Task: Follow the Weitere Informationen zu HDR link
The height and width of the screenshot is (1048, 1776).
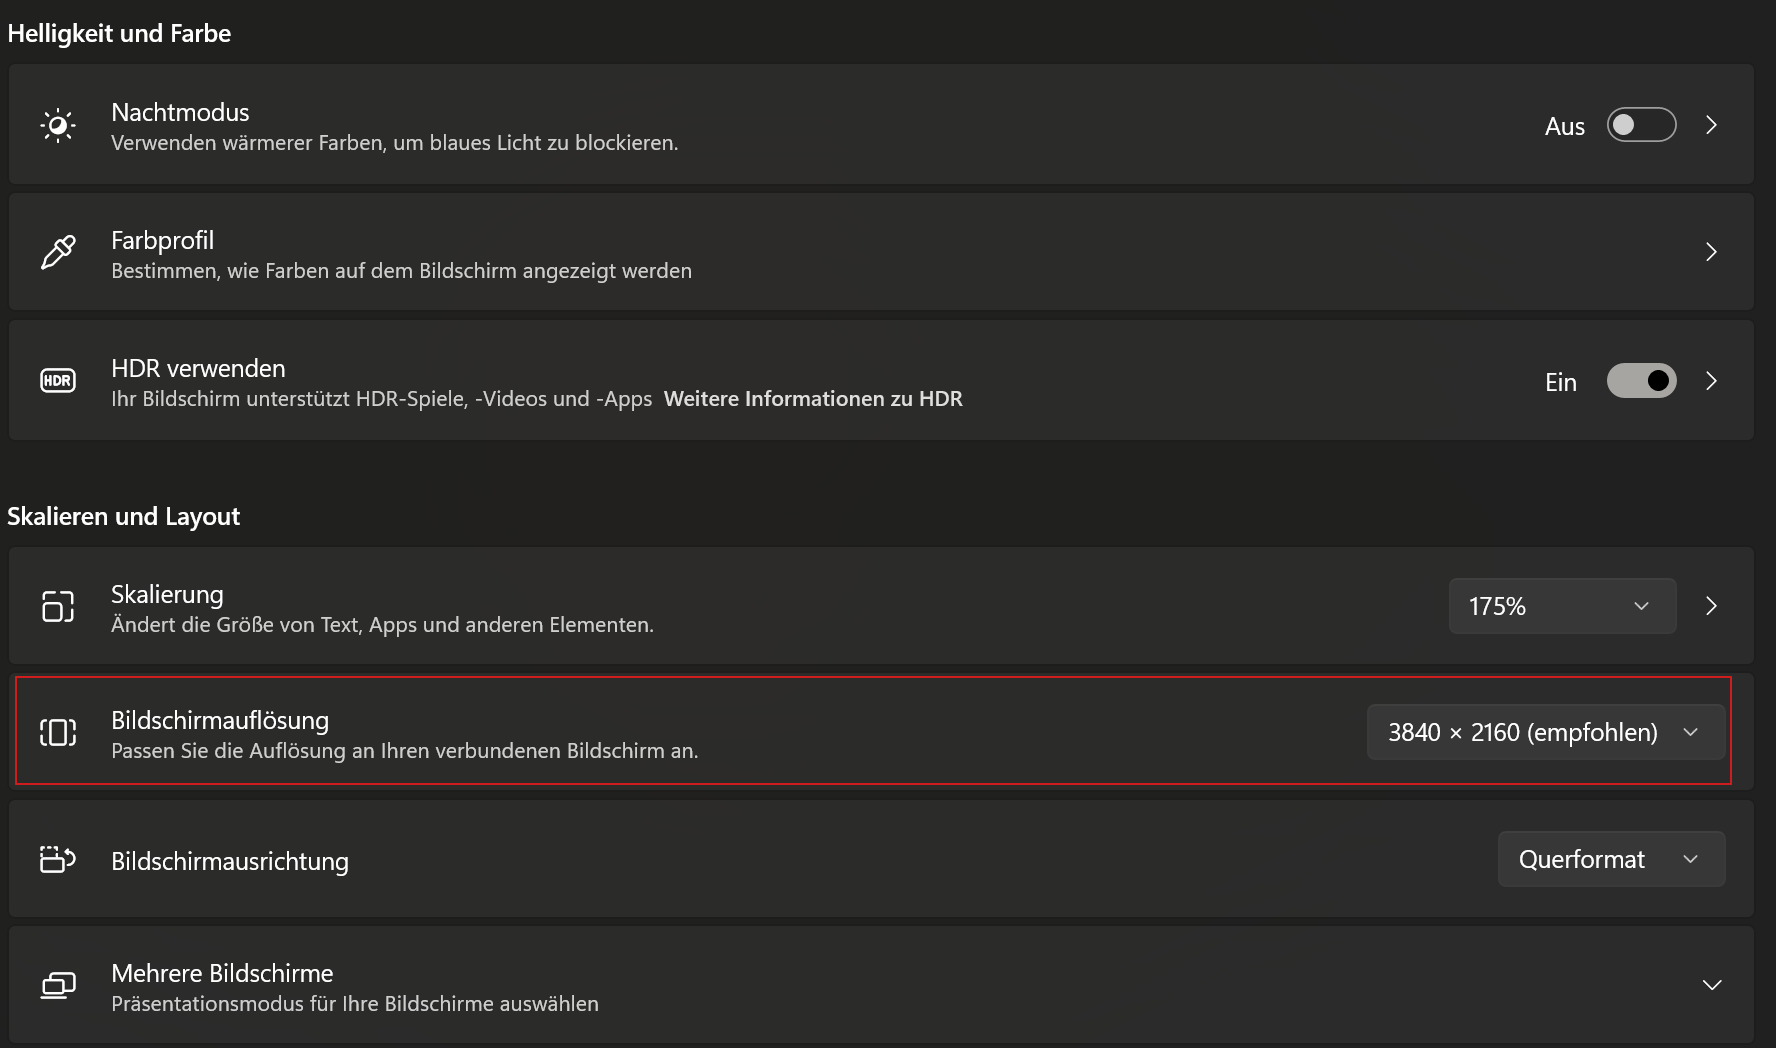Action: tap(813, 399)
